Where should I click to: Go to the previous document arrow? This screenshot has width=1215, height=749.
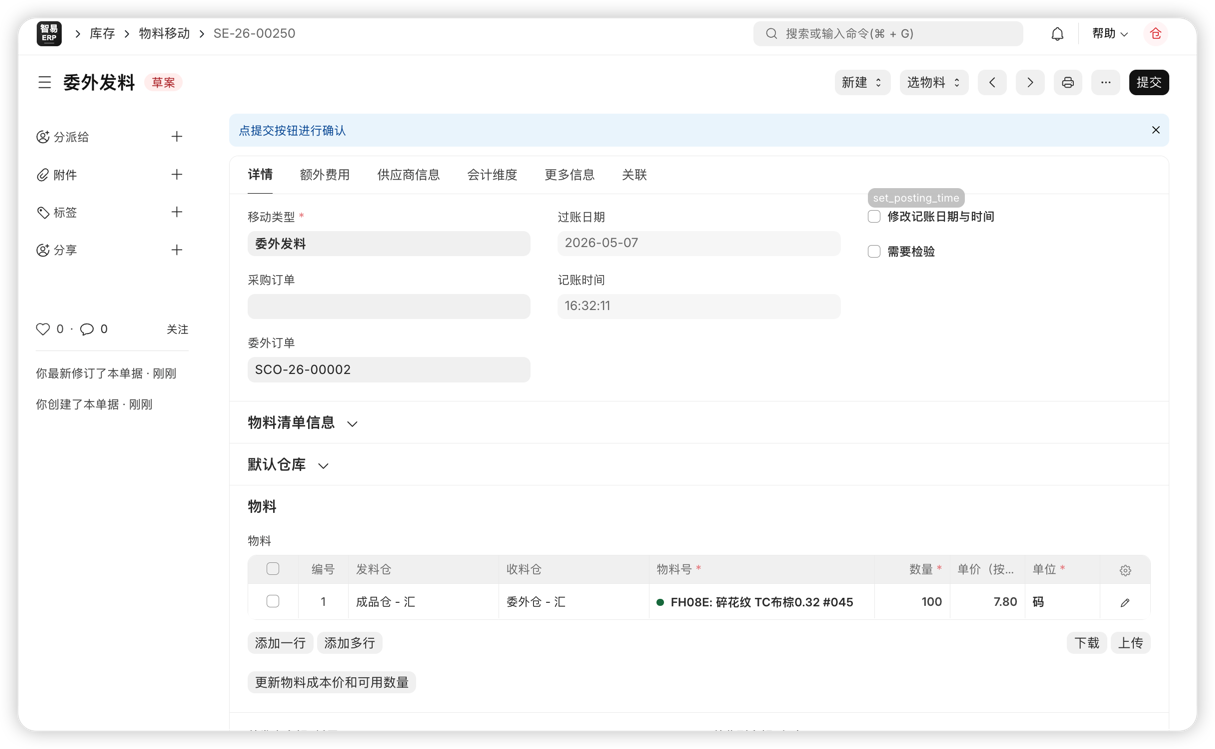pos(992,82)
